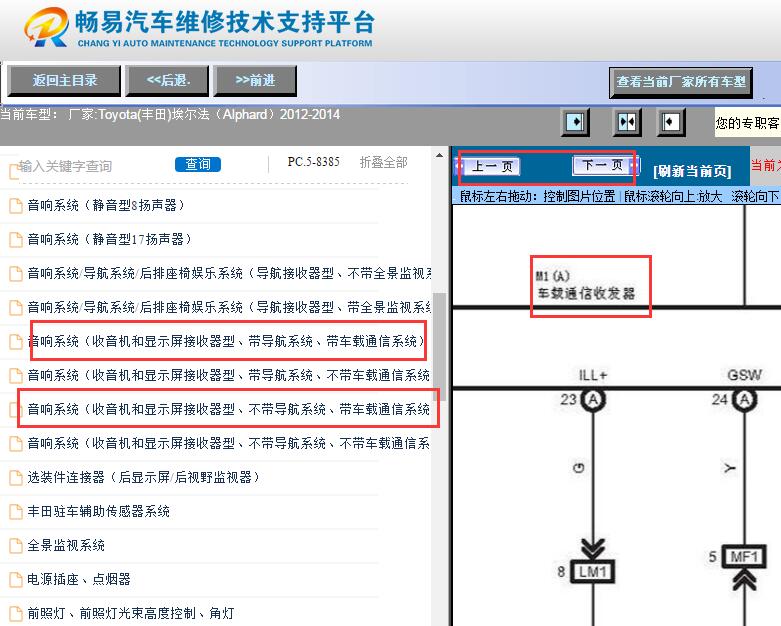Viewport: 781px width, 626px height.
Task: Open file icon beside 音响系统（静音型8扬声器）
Action: click(x=16, y=206)
